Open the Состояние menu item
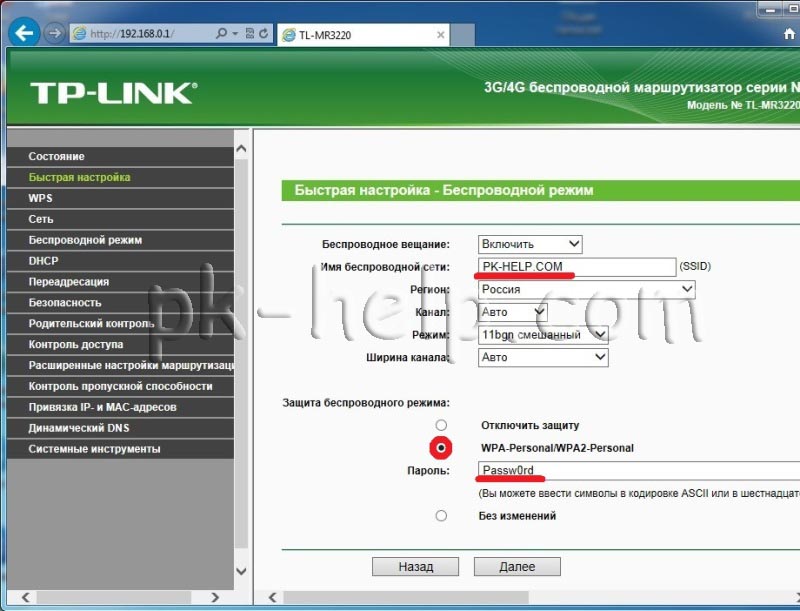This screenshot has height=611, width=800. [120, 157]
